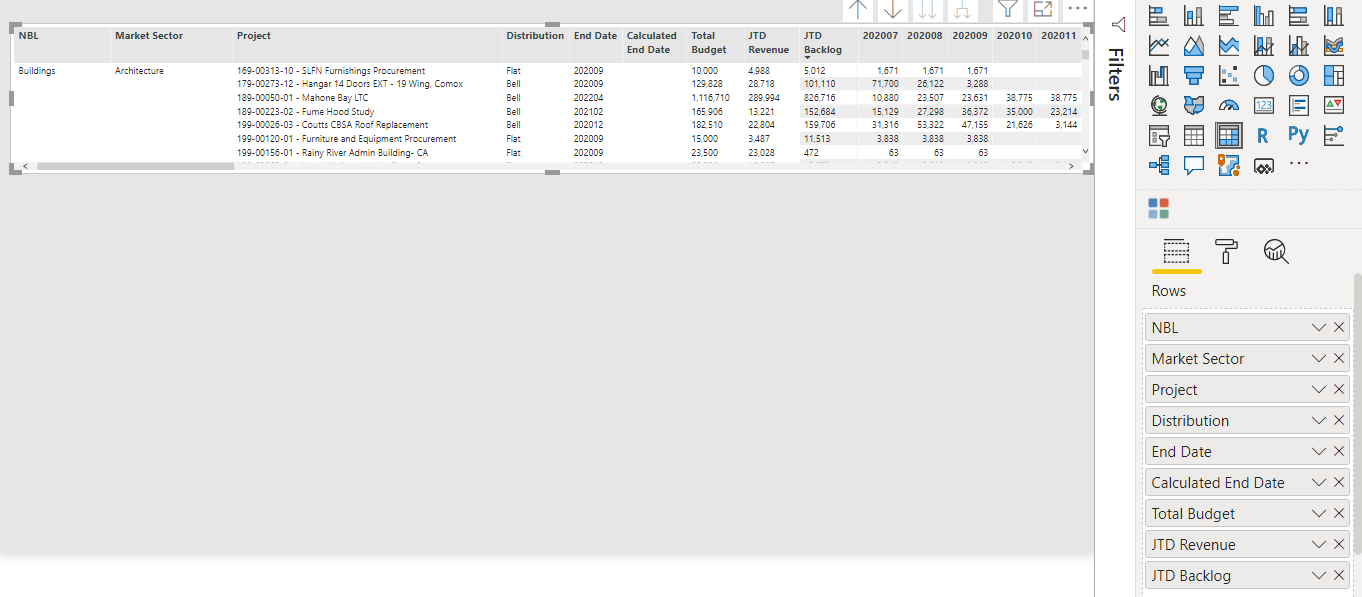The image size is (1362, 597).
Task: Add the Q&A speech bubble visual
Action: coord(1194,165)
